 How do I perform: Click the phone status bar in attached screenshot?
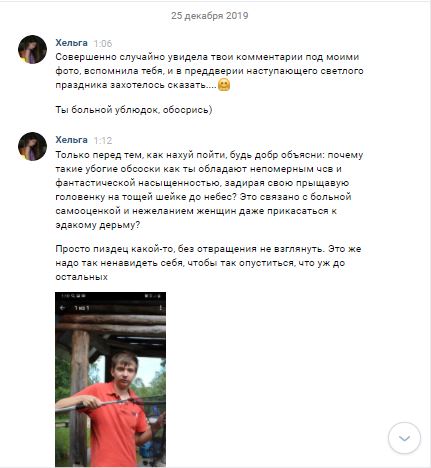coord(110,296)
